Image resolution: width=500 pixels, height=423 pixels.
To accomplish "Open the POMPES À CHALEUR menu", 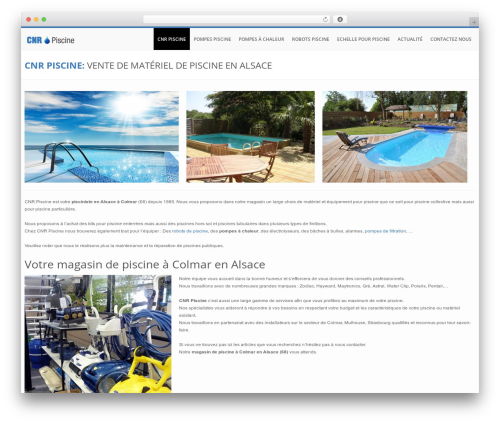I will [261, 39].
